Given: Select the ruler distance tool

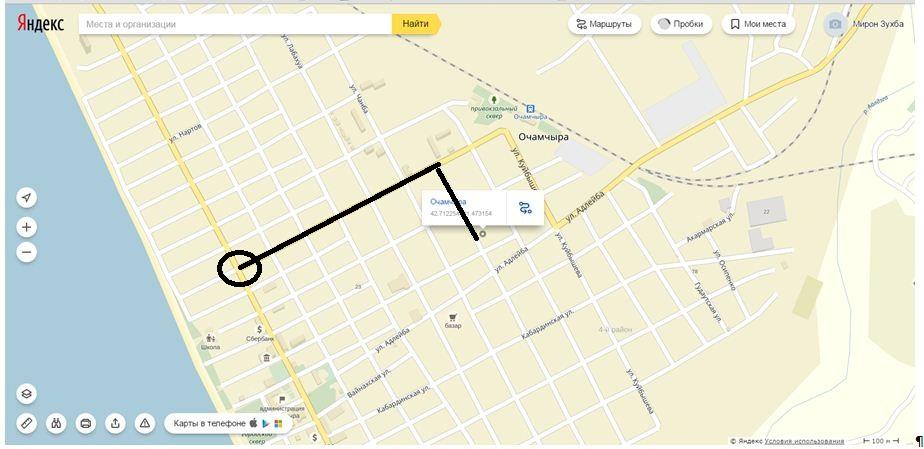Looking at the screenshot, I should 27,423.
